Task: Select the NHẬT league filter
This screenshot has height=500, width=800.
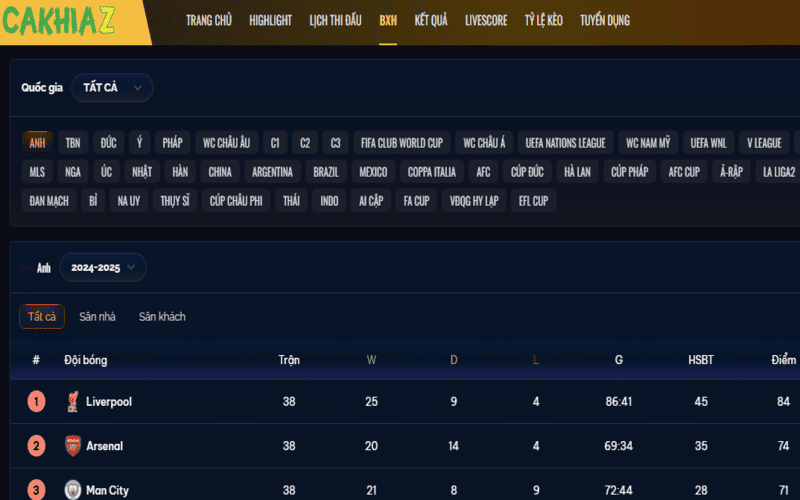Action: 142,172
